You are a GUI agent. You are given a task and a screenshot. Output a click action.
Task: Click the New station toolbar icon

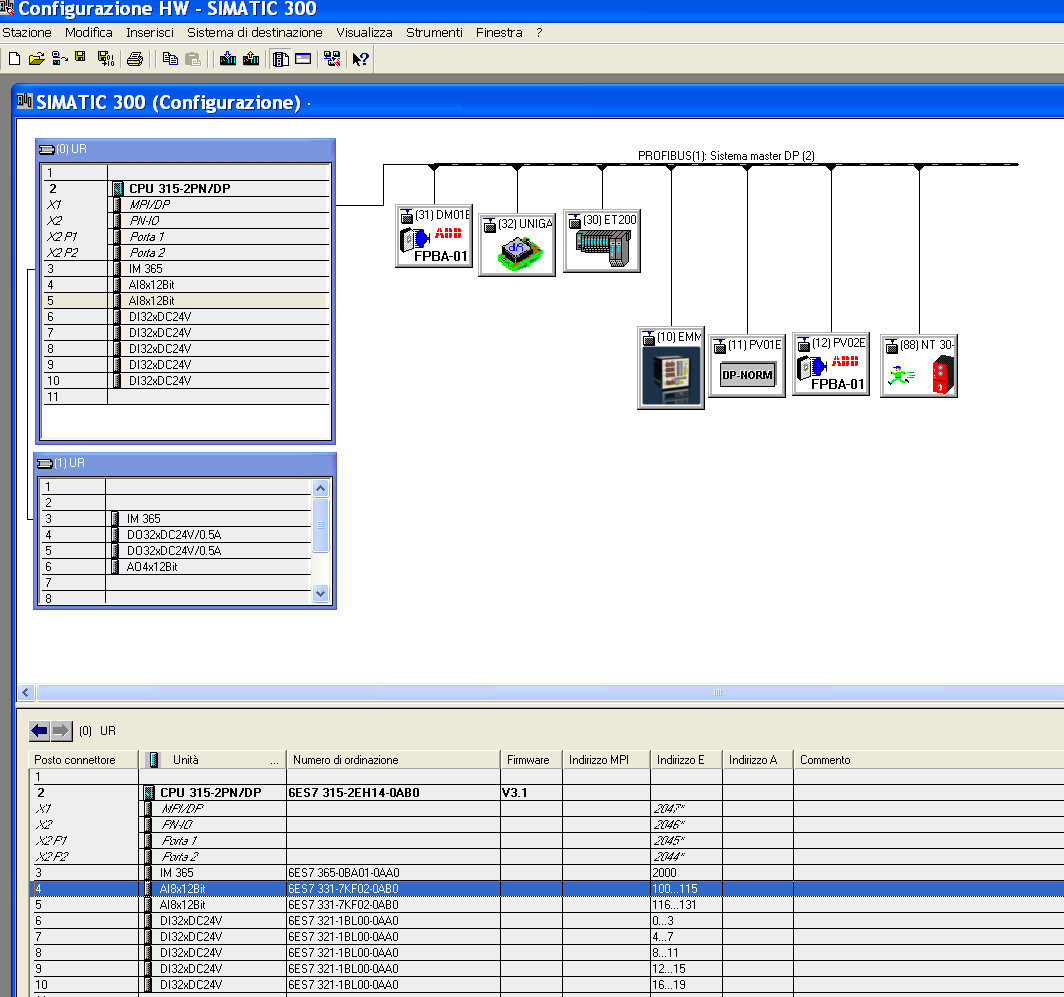(14, 59)
